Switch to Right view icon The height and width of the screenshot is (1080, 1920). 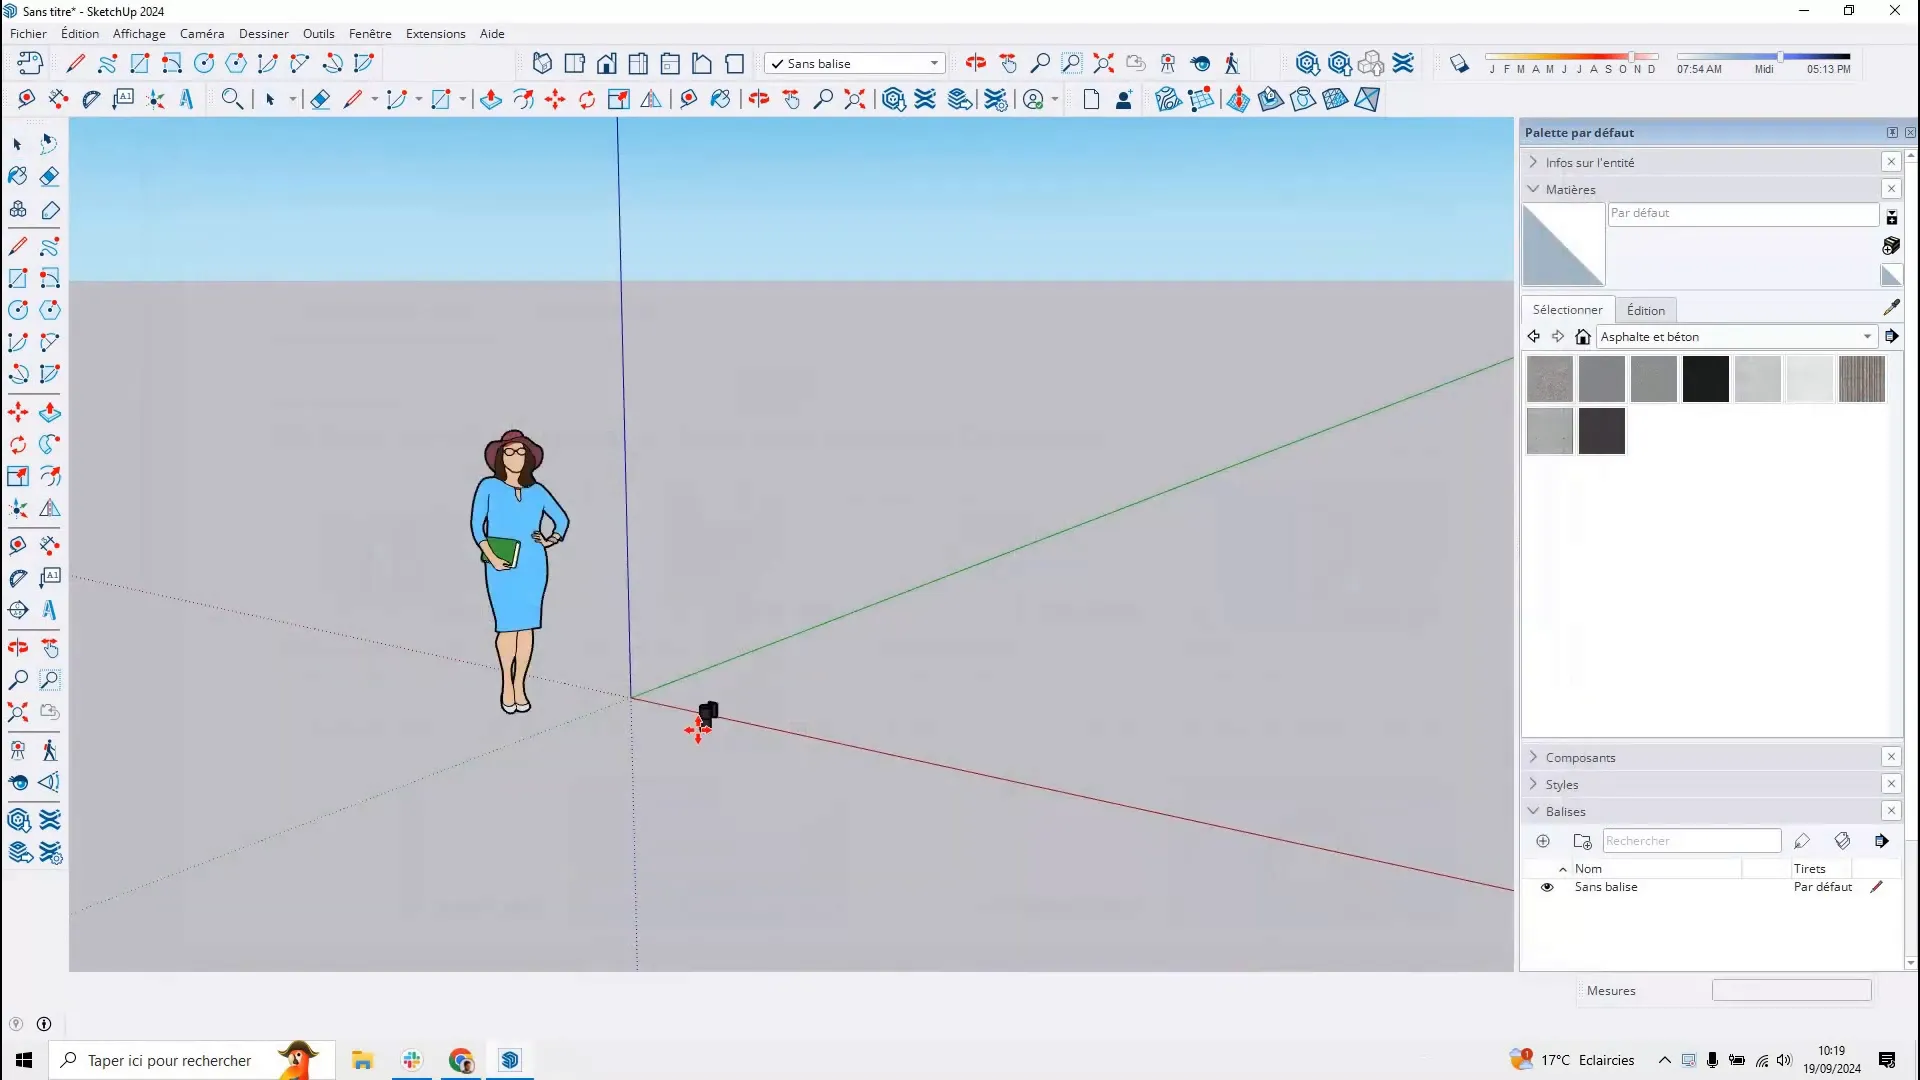638,63
